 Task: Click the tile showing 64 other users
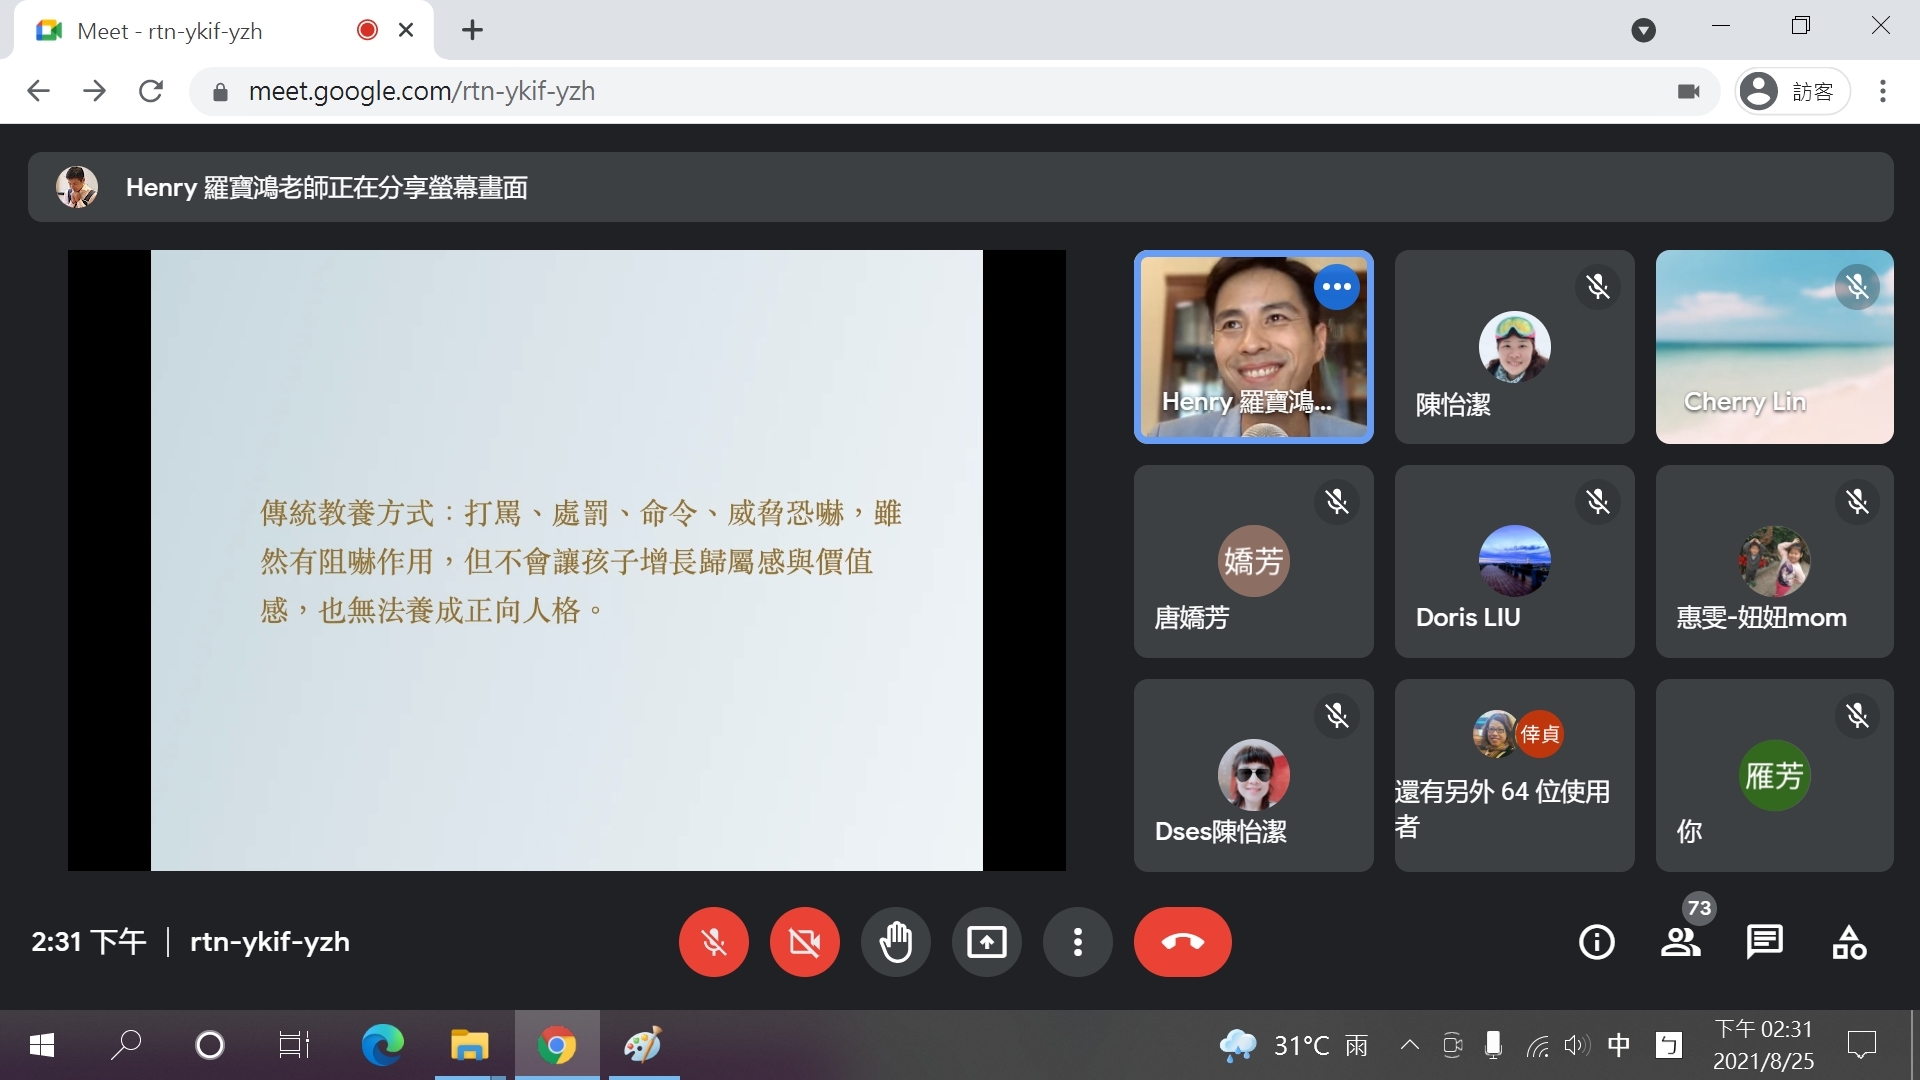(x=1514, y=775)
